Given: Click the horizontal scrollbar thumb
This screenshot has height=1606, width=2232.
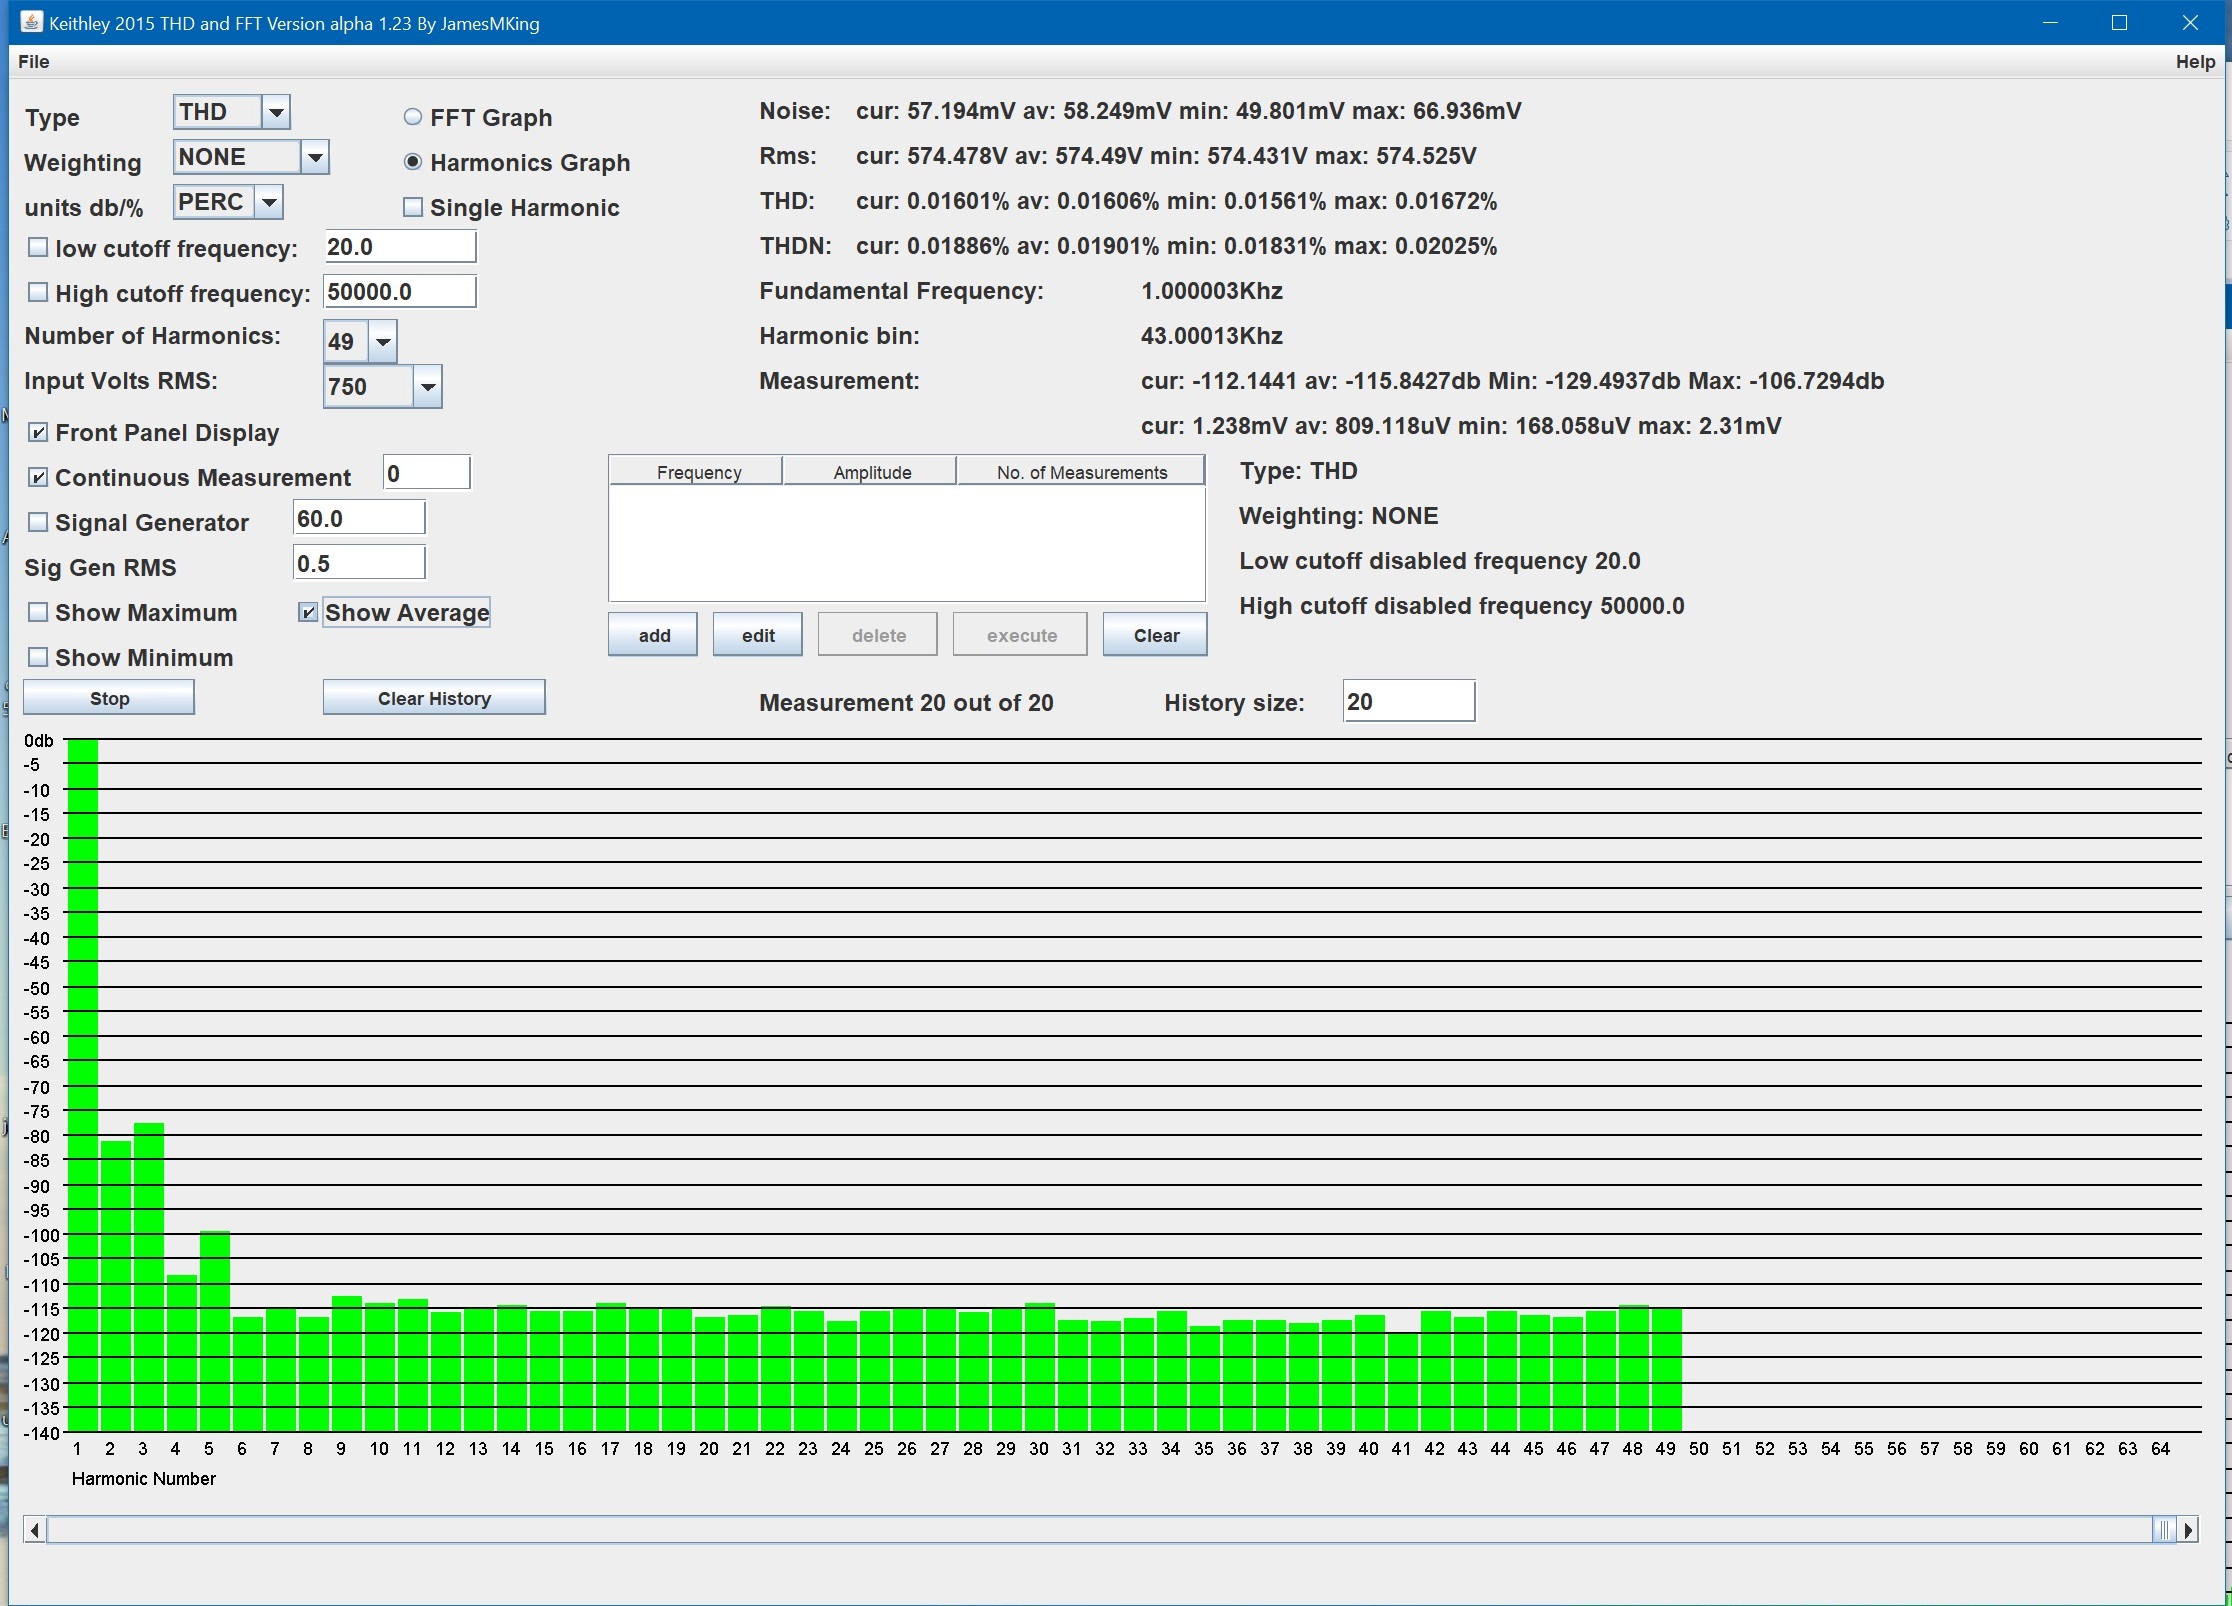Looking at the screenshot, I should click(2163, 1530).
